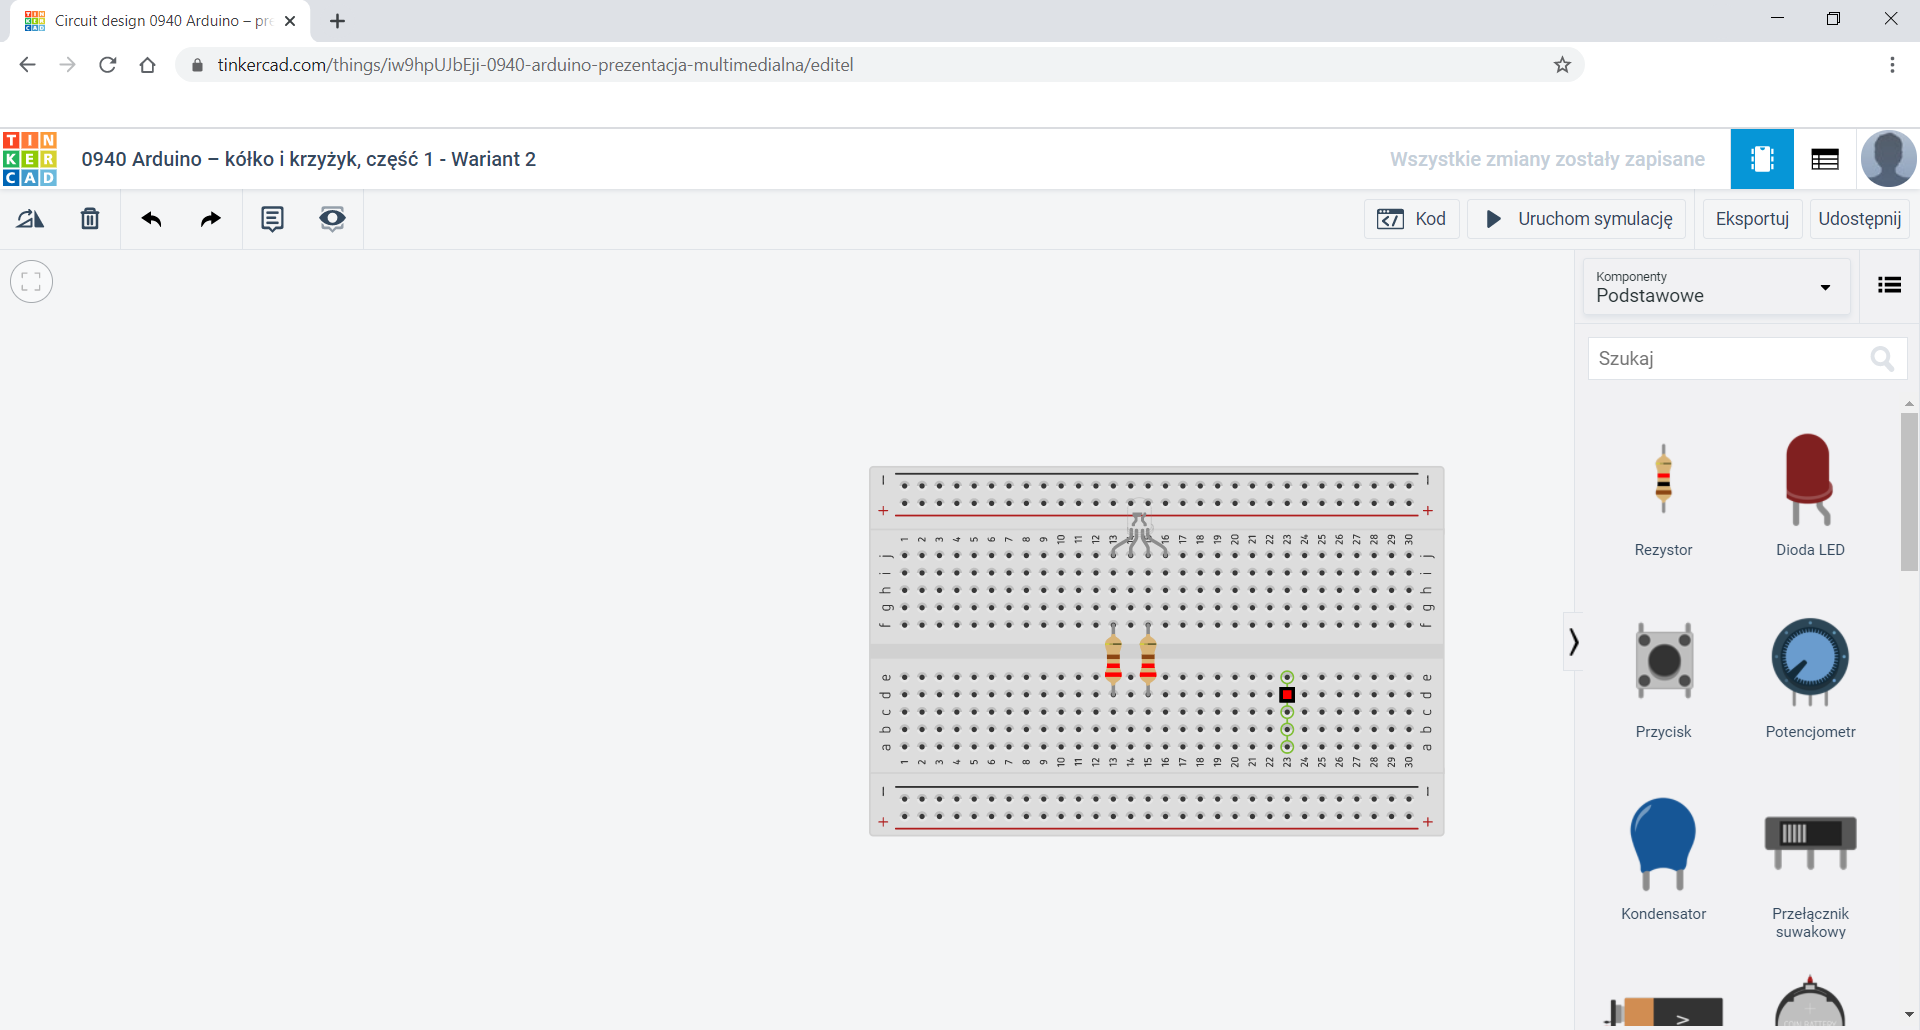Switch to component list table view
Screen dimensions: 1920x1030
point(1825,159)
